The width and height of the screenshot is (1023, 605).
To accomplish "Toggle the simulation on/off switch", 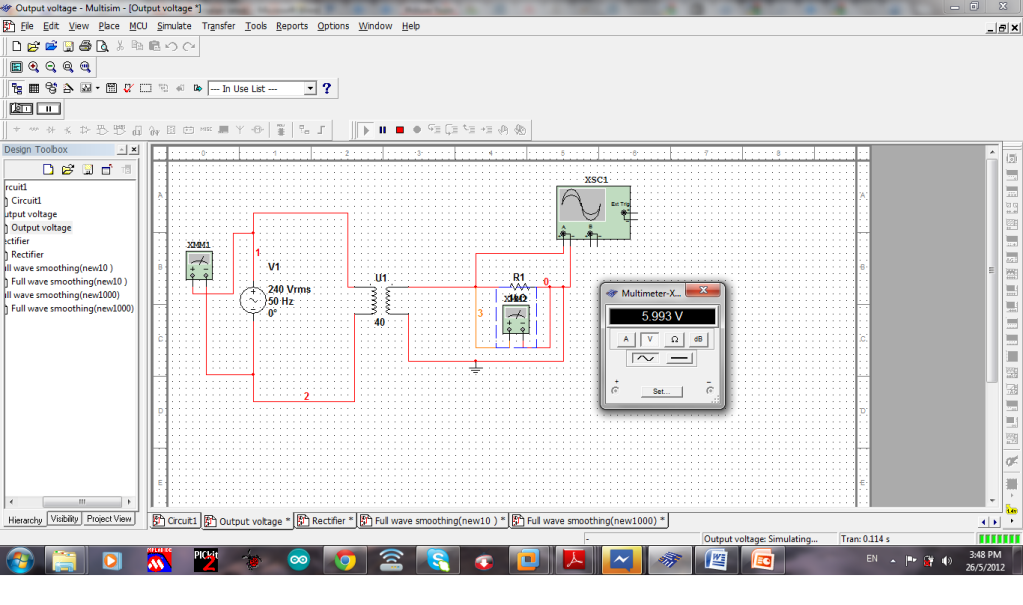I will (21, 108).
